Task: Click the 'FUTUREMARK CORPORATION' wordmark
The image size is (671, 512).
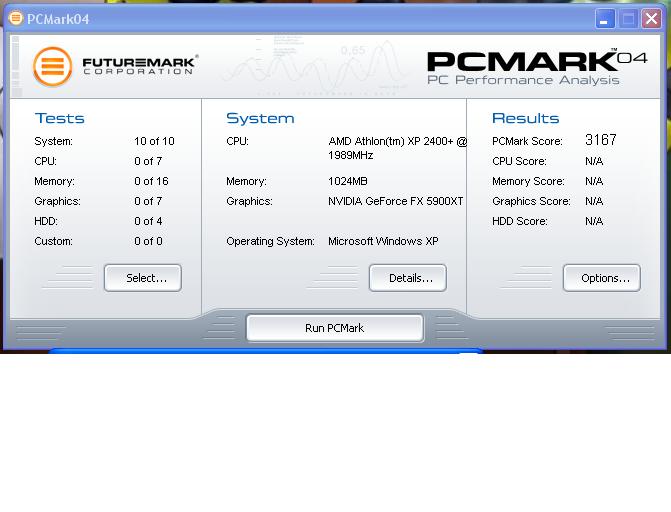Action: click(140, 65)
